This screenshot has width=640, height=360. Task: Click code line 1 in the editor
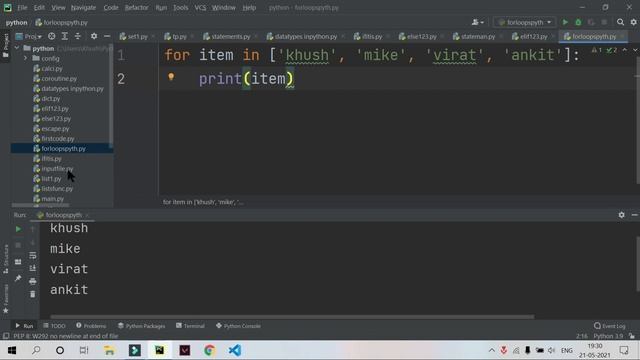[372, 55]
